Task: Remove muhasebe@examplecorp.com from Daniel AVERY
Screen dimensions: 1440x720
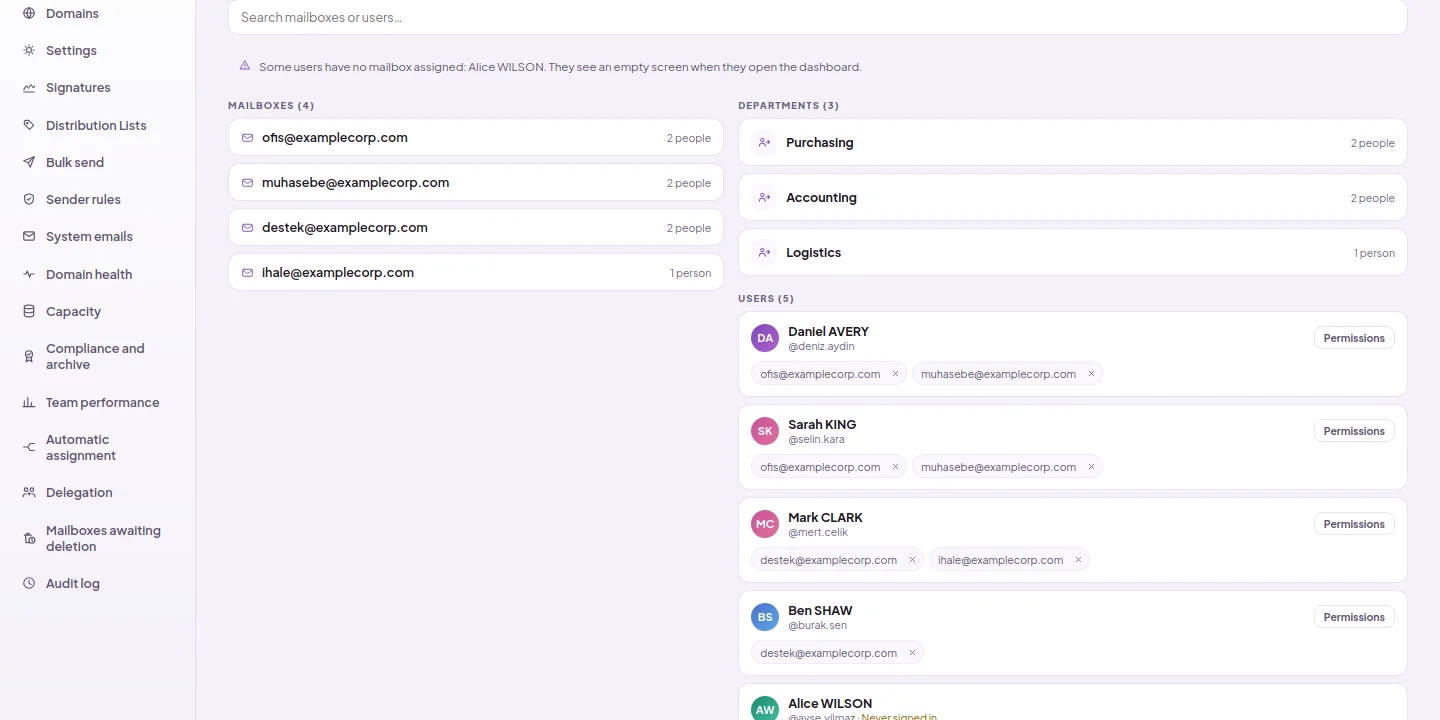Action: [x=1091, y=374]
